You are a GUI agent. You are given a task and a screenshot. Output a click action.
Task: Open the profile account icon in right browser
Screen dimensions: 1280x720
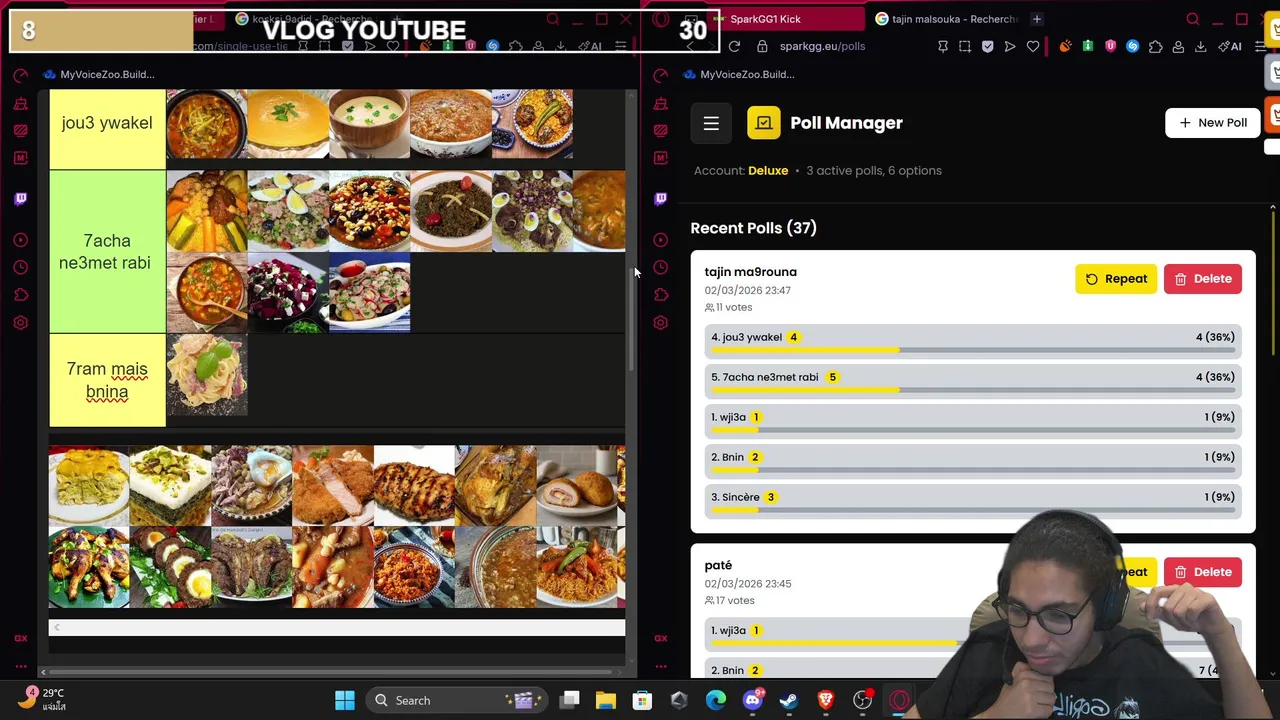[1178, 46]
